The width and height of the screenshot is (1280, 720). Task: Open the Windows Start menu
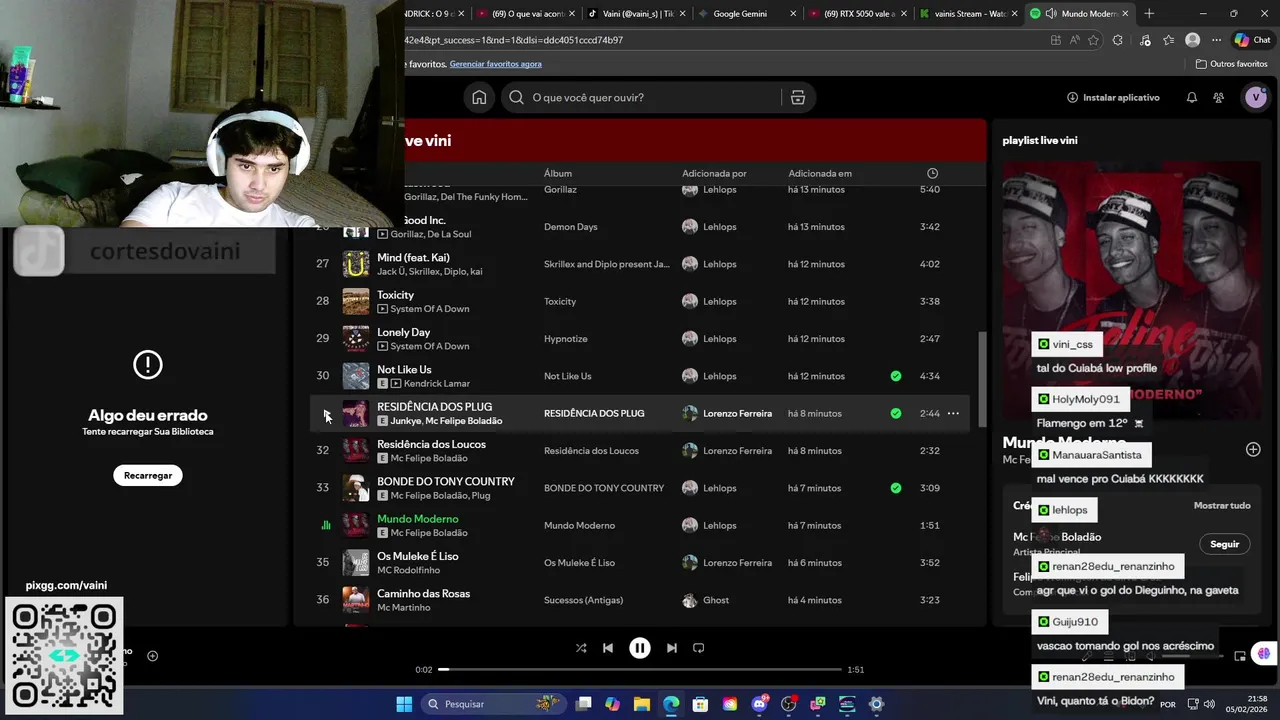tap(404, 704)
